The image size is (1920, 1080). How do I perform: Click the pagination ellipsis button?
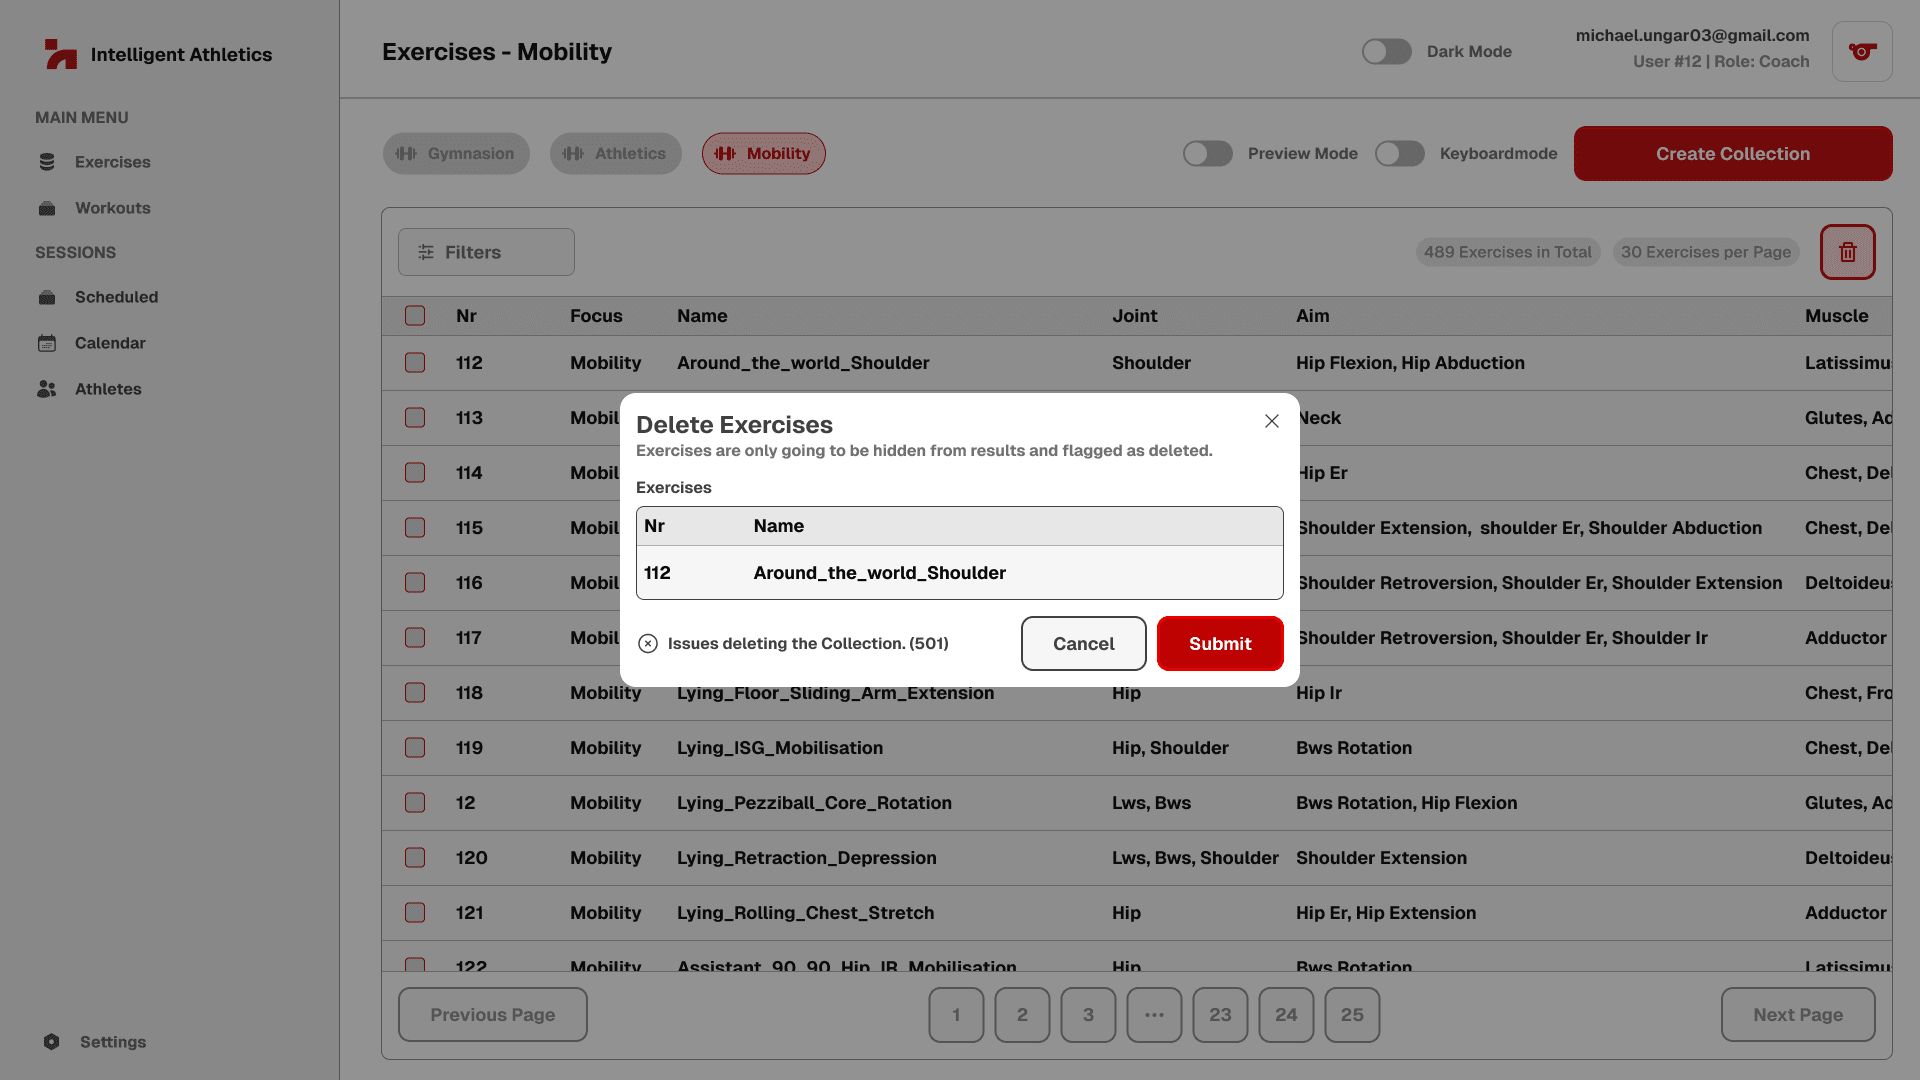(1154, 1015)
